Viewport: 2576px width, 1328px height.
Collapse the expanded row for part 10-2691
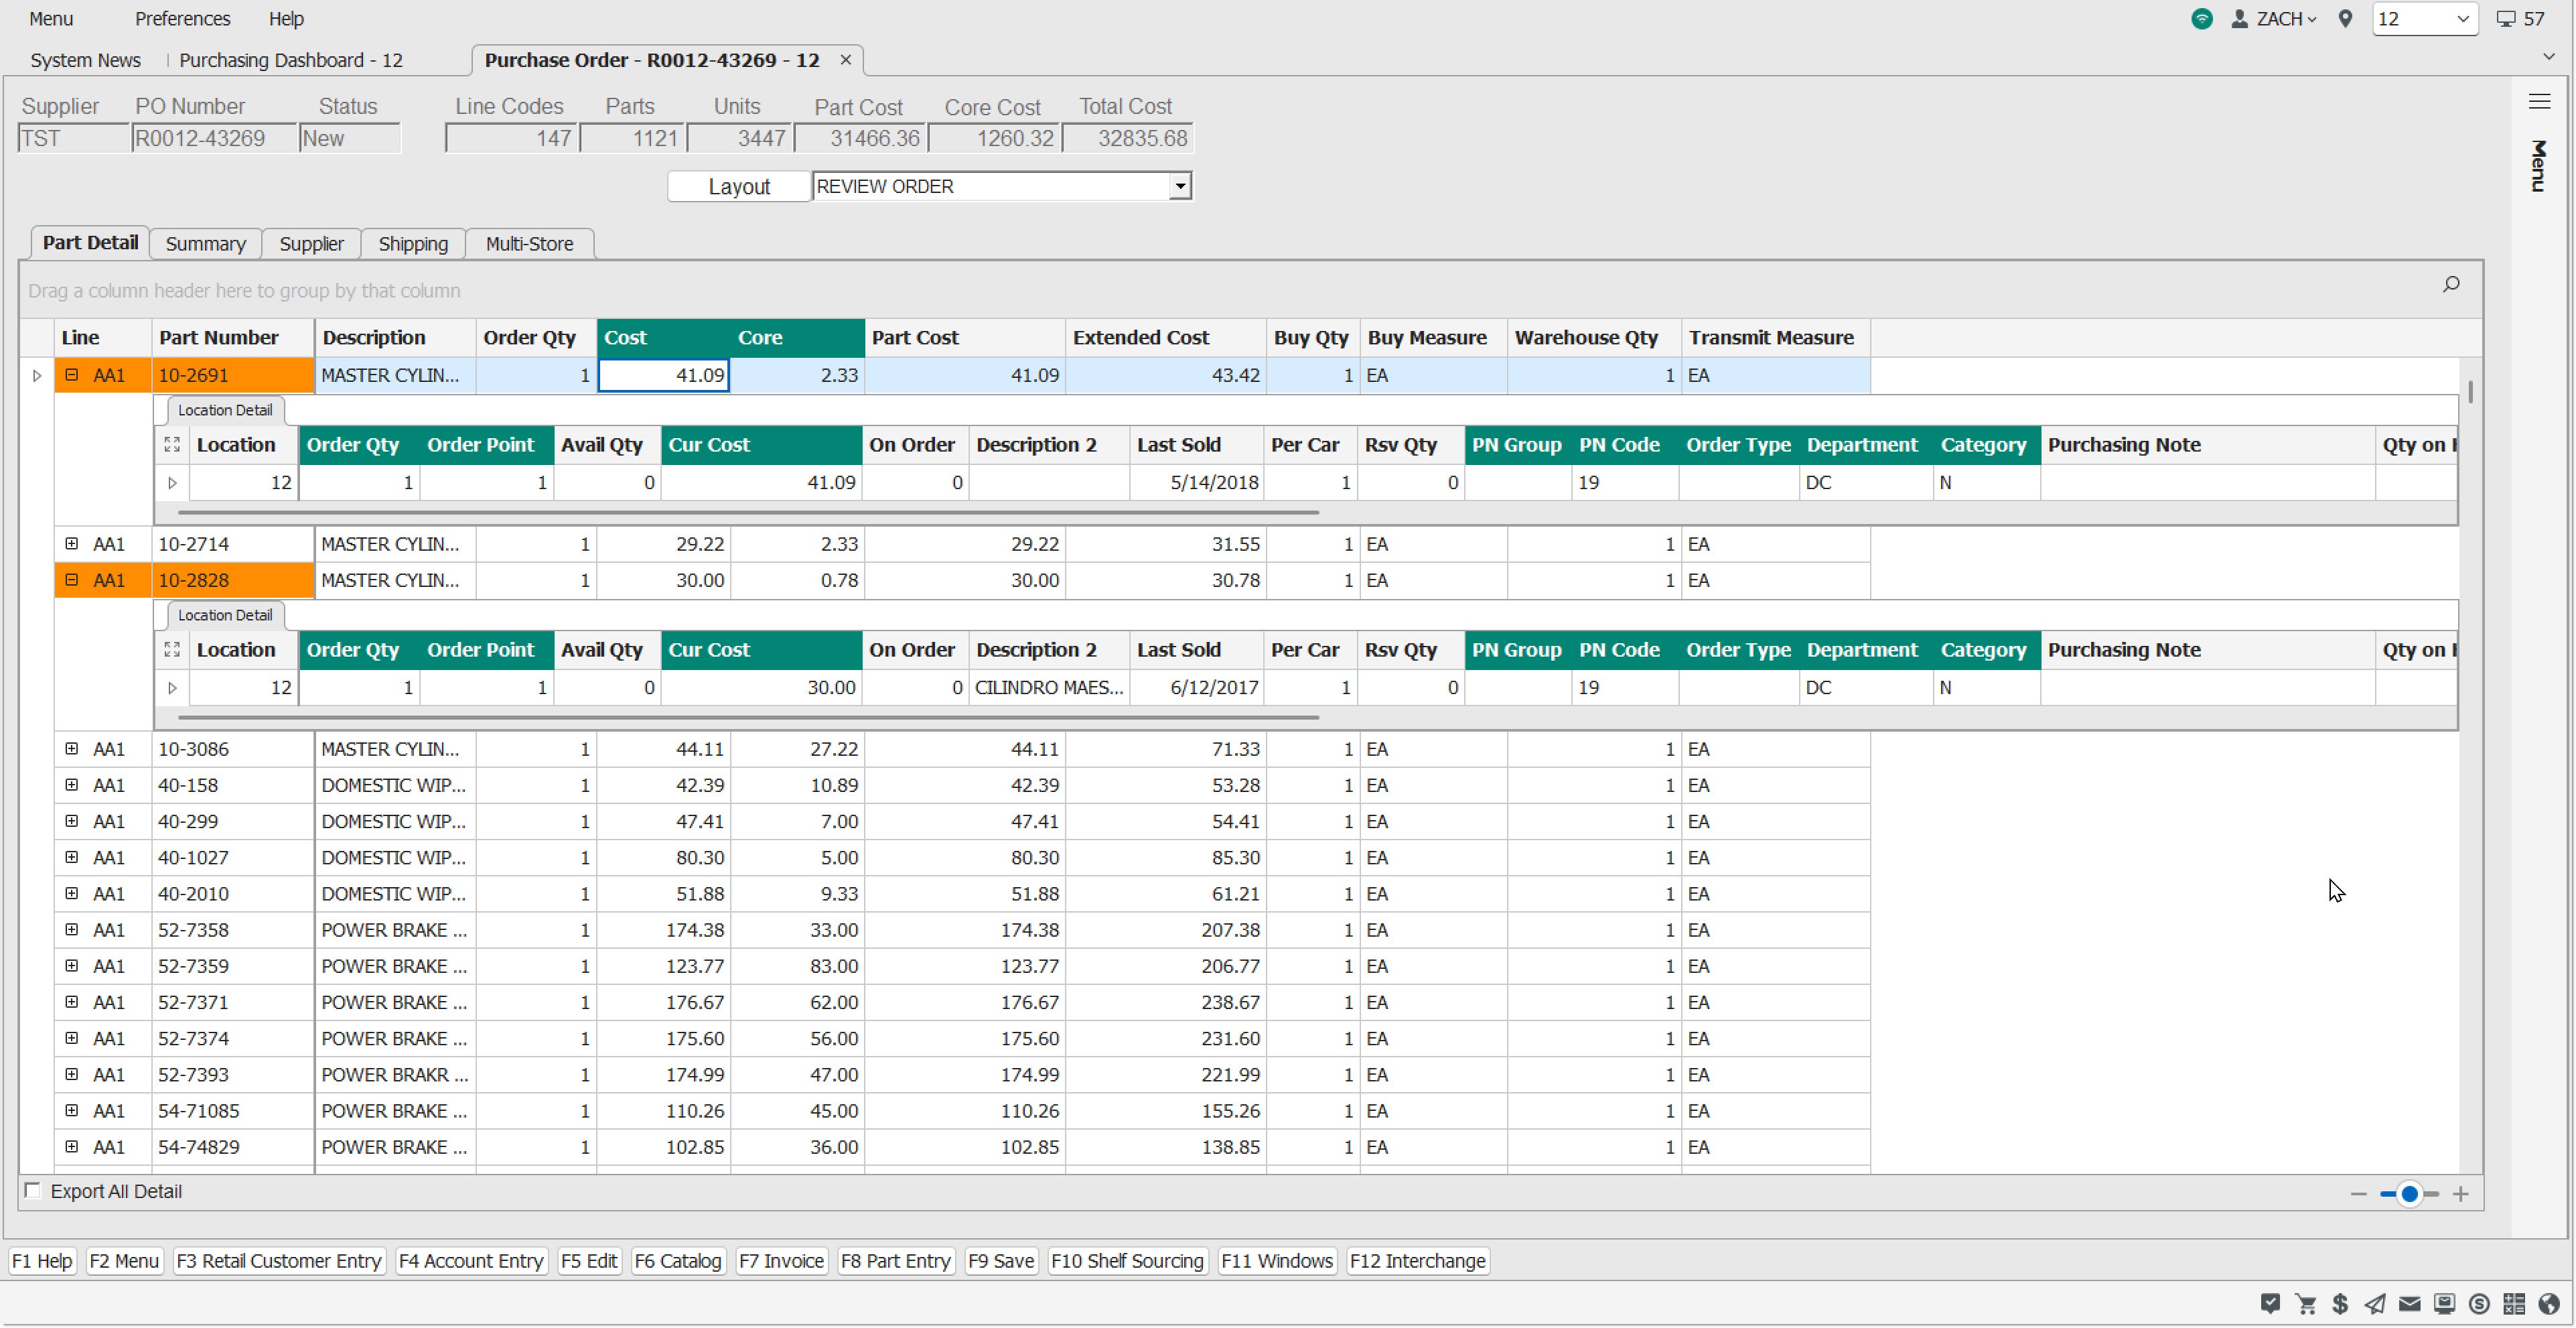72,375
